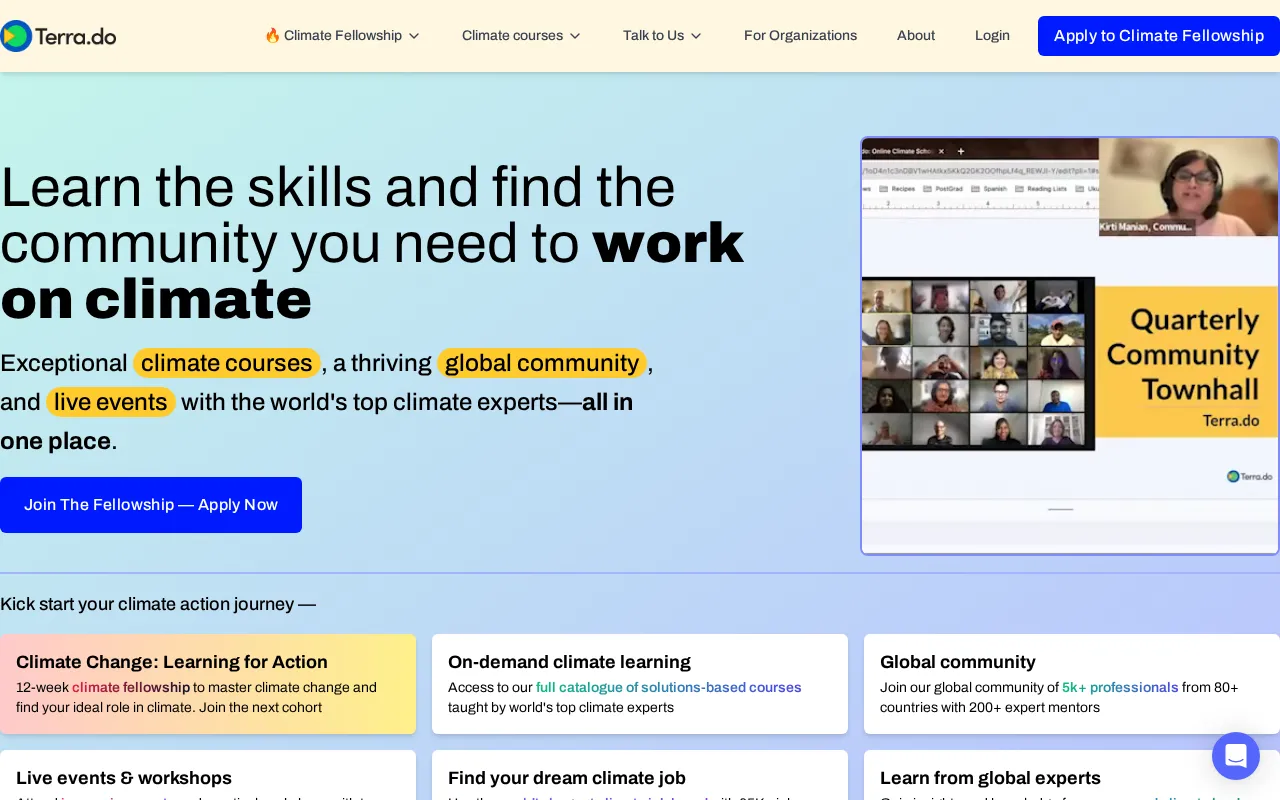
Task: Expand the Climate courses dropdown chevron
Action: (575, 36)
